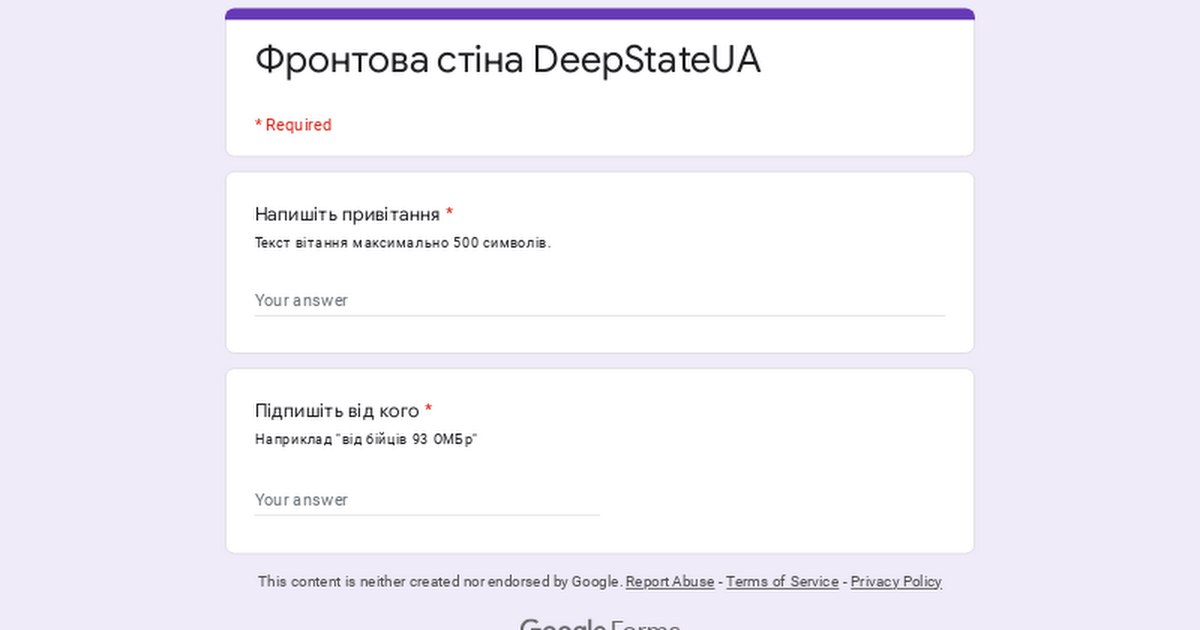Click the "Напишіть привітання" answer field
Image resolution: width=1200 pixels, height=630 pixels.
point(599,300)
